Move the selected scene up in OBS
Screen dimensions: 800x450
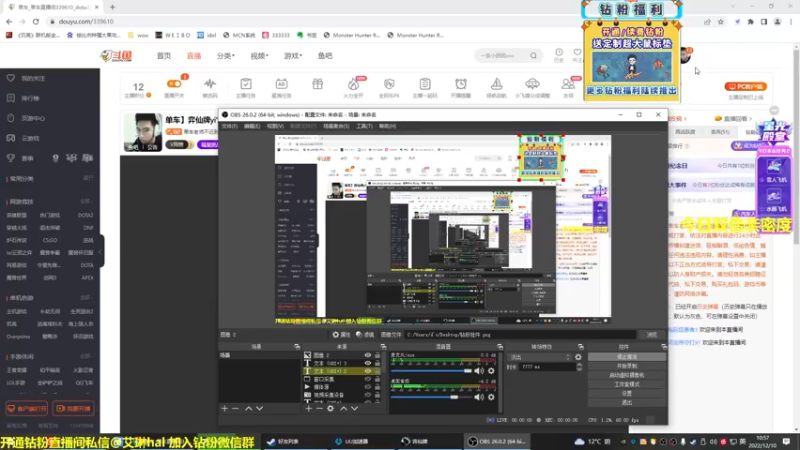(248, 408)
